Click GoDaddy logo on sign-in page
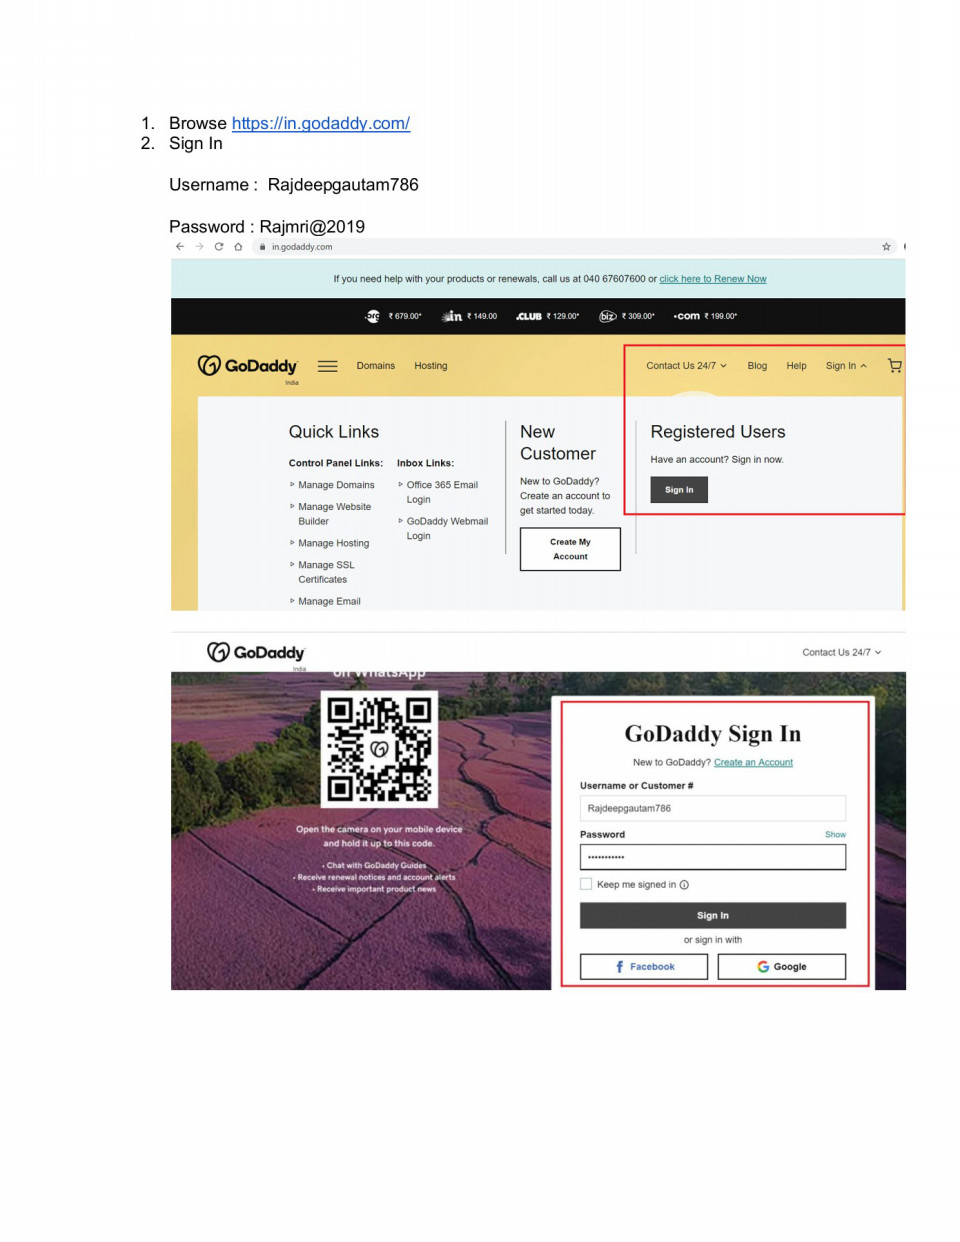 click(256, 653)
